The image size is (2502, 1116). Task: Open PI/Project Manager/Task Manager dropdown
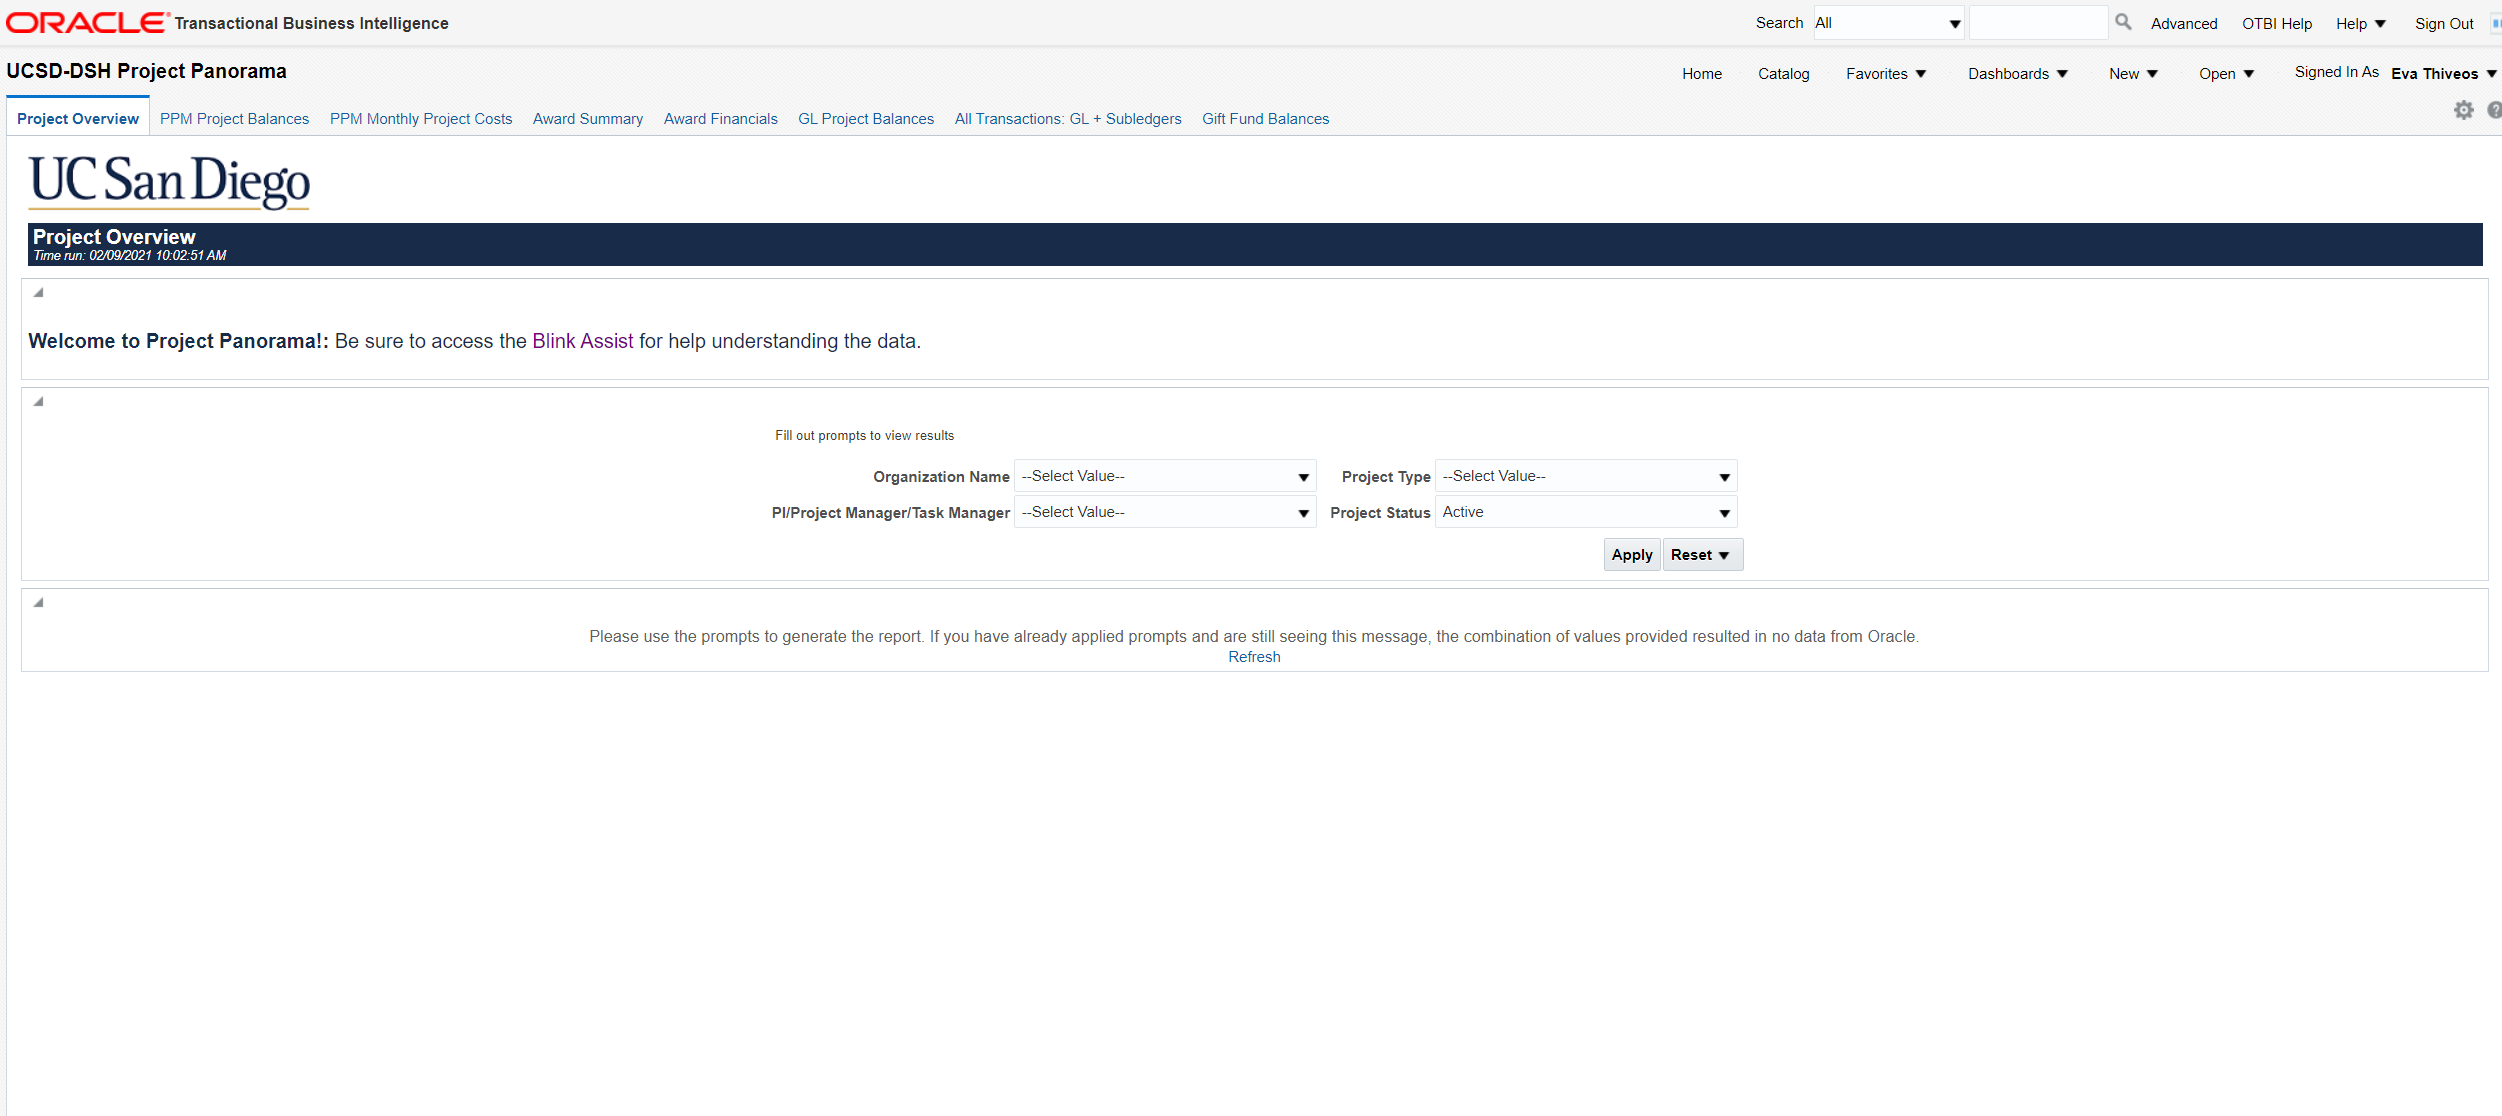[1303, 513]
